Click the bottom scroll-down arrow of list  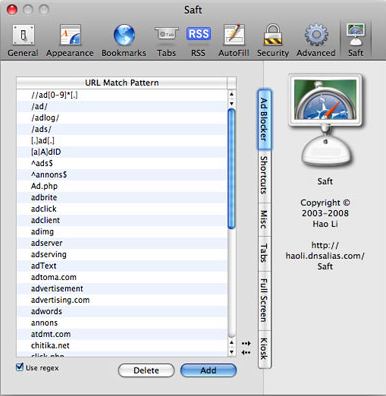(x=232, y=351)
